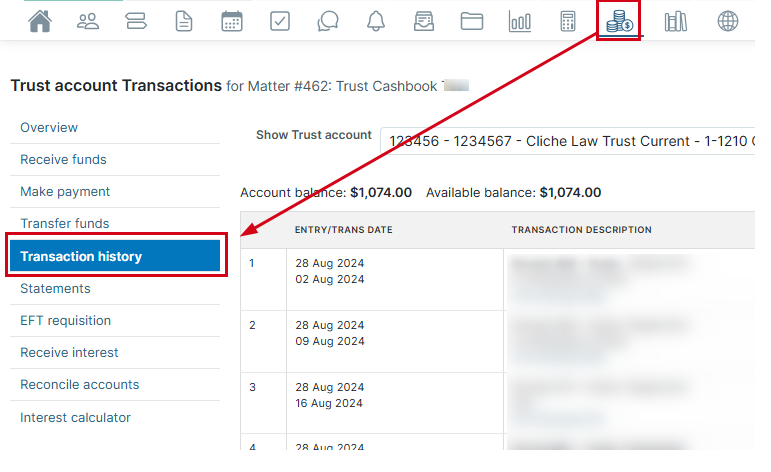Viewport: 771px width, 472px height.
Task: Open the Messages chat bubbles icon
Action: click(328, 21)
